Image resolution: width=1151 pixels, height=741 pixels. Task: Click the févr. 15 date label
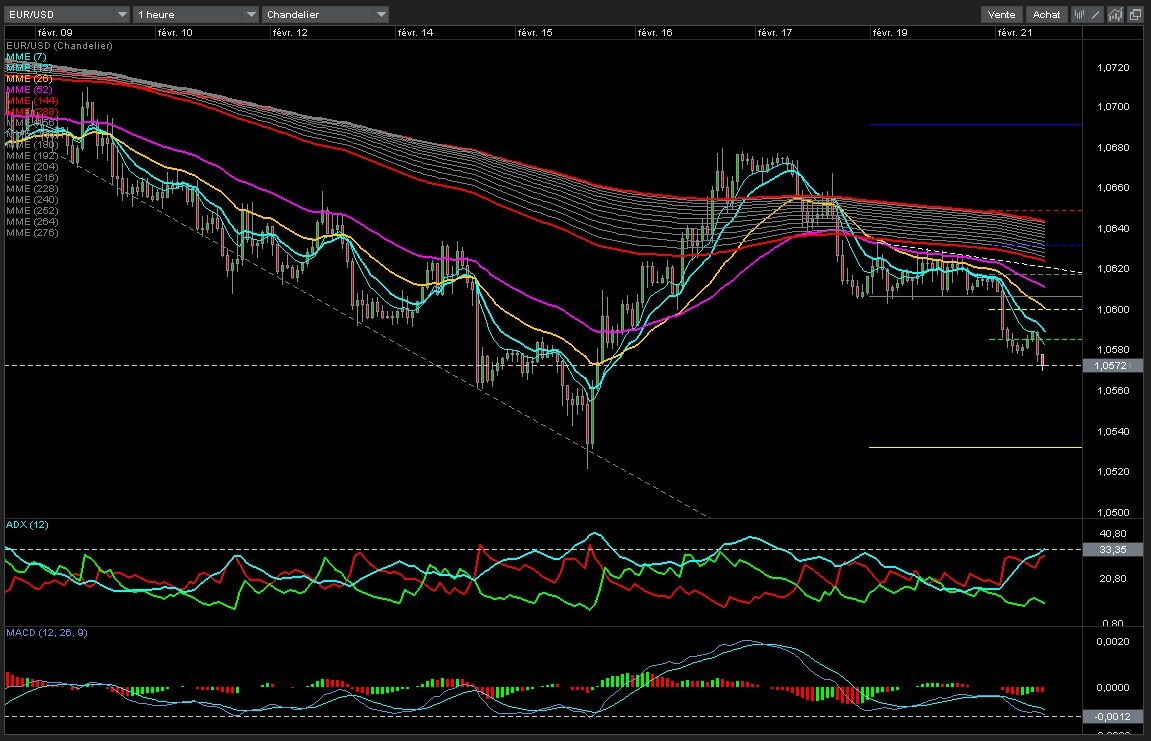click(535, 32)
